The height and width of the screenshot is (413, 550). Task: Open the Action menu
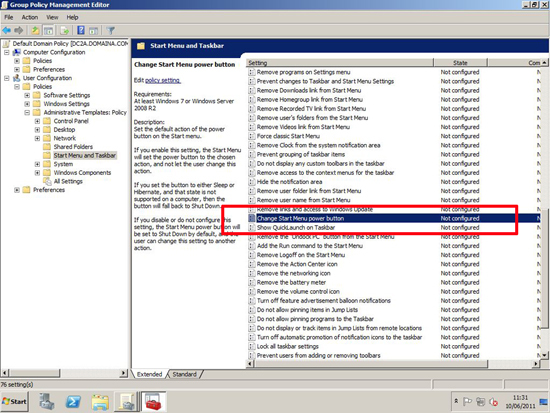[x=30, y=17]
